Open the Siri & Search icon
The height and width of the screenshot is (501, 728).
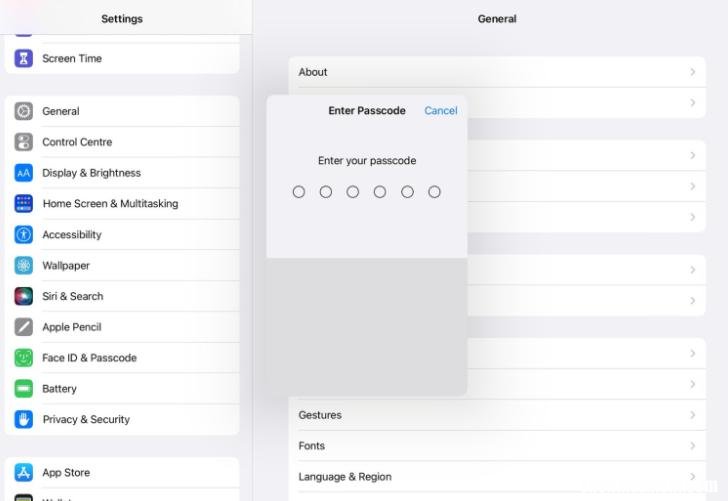click(x=24, y=296)
